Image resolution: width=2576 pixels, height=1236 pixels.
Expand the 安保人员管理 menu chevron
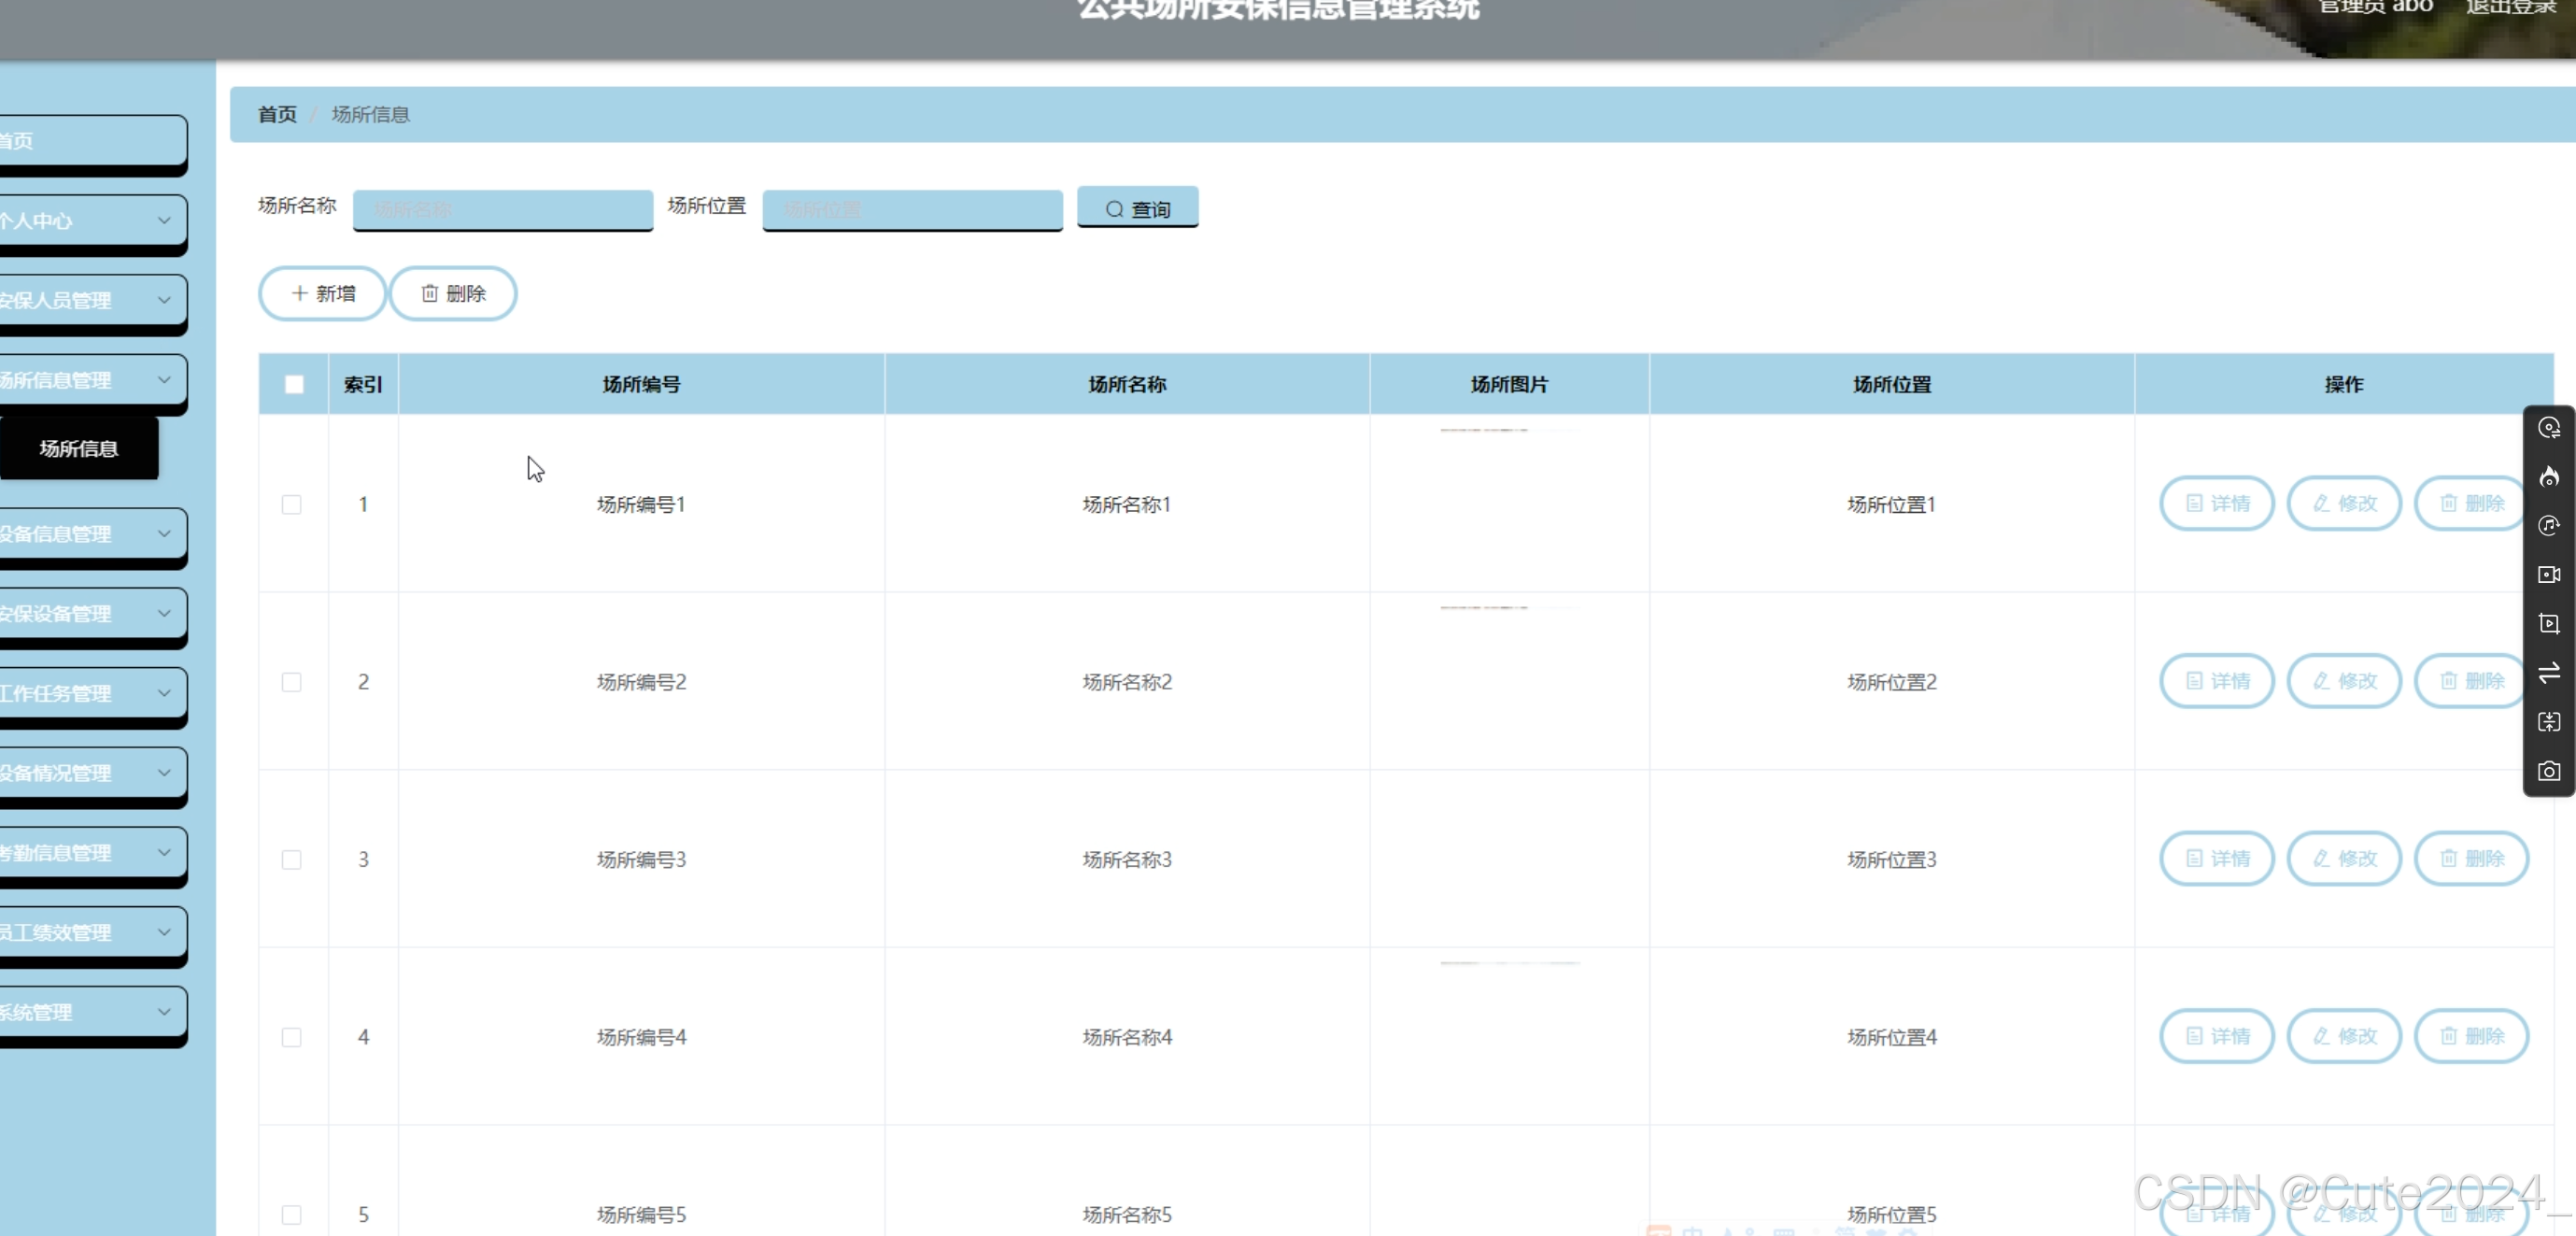164,300
